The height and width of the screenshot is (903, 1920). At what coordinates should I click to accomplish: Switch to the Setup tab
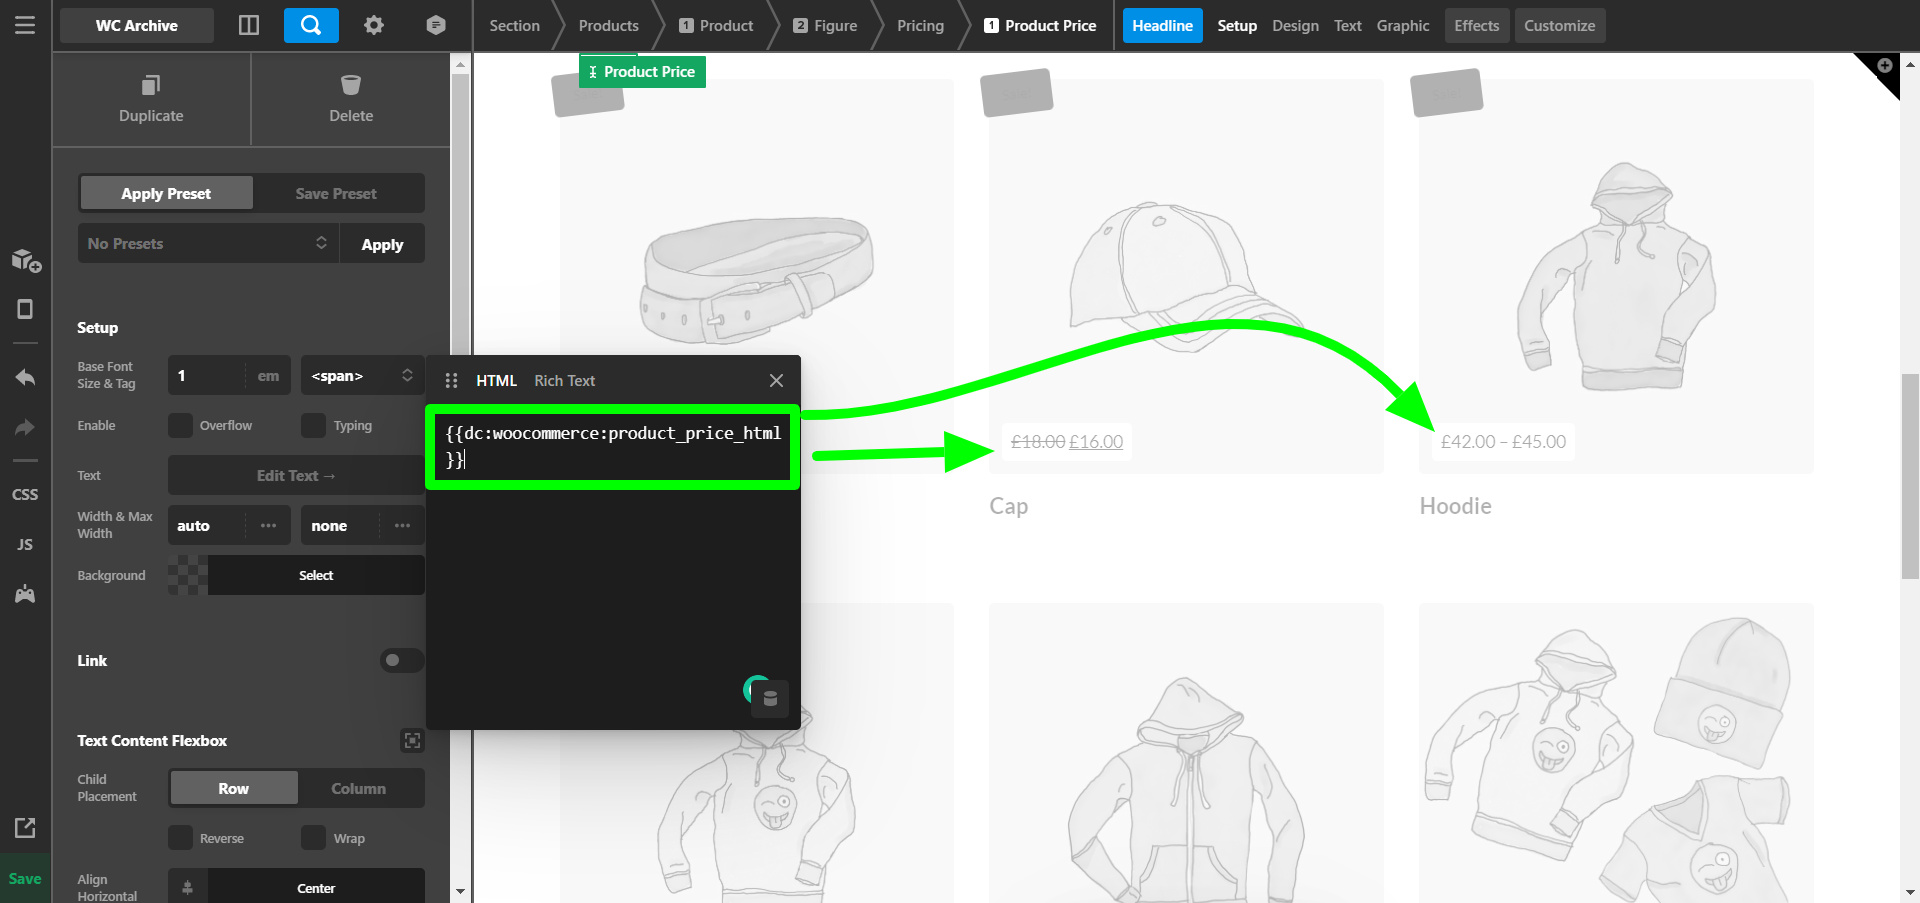coord(1237,25)
